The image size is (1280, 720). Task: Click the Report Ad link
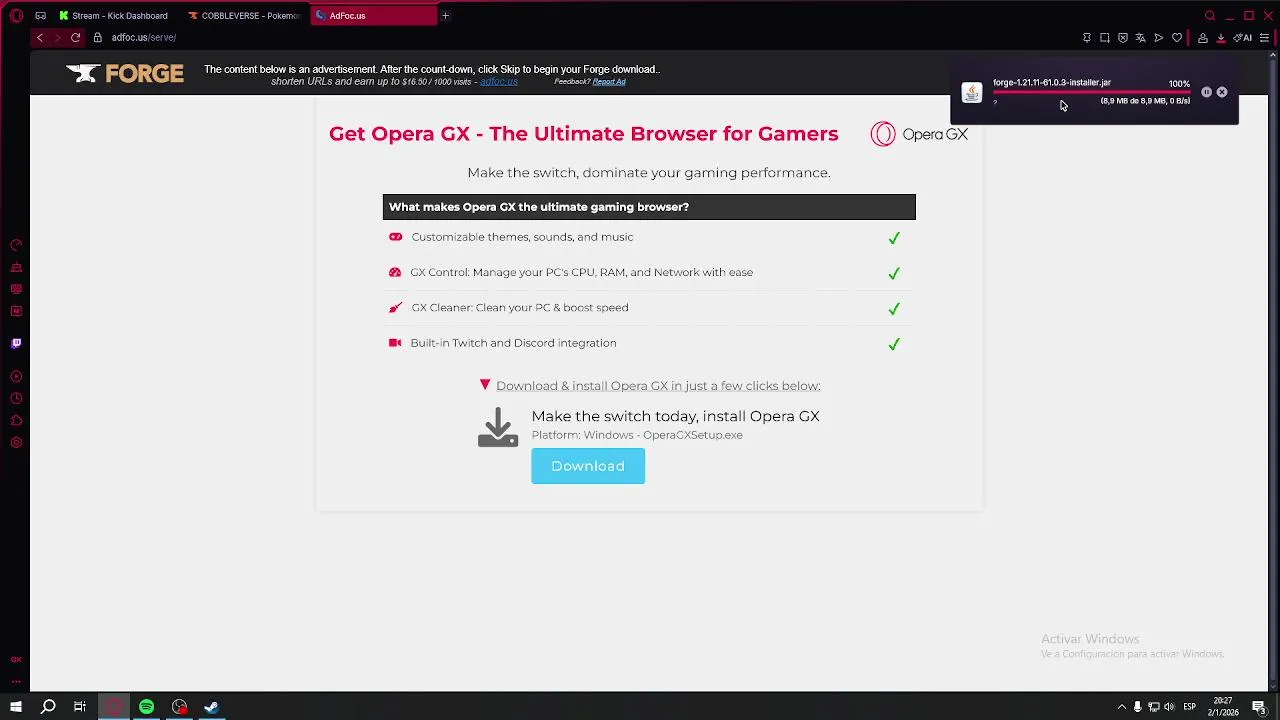pos(609,82)
